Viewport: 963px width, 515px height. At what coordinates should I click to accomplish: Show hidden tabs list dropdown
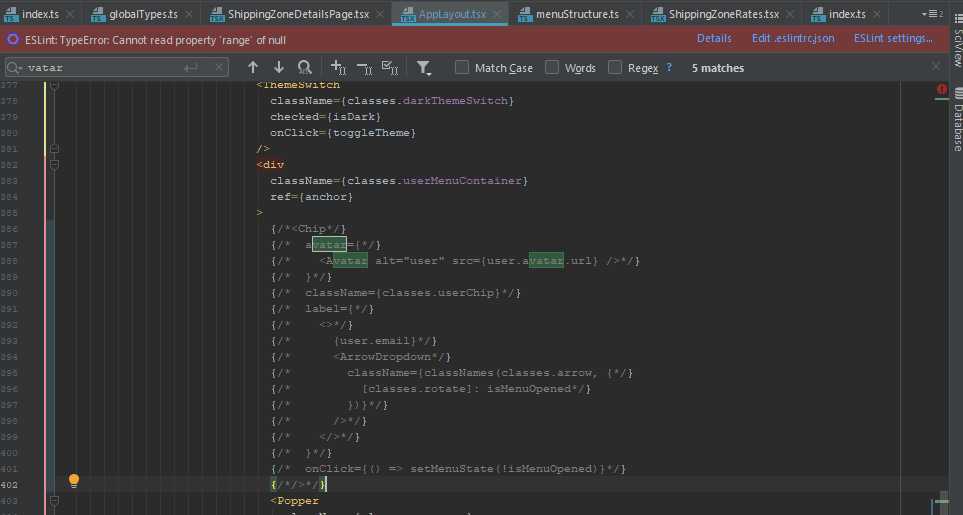(932, 14)
